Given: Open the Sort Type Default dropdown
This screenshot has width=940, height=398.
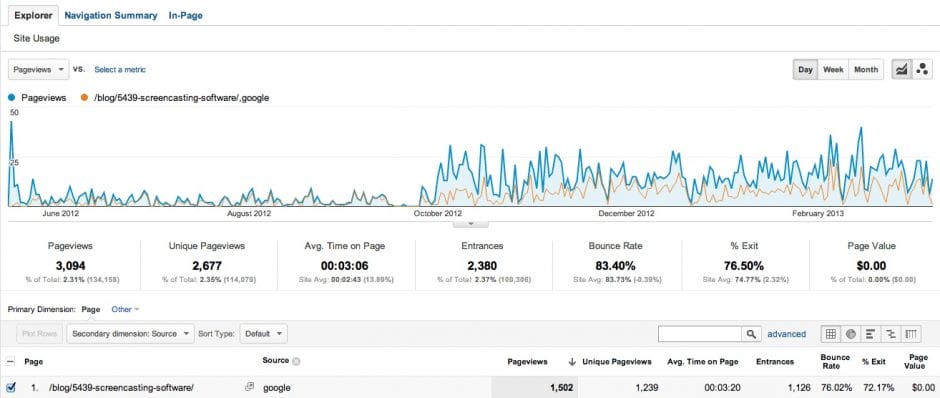Looking at the screenshot, I should coord(263,334).
